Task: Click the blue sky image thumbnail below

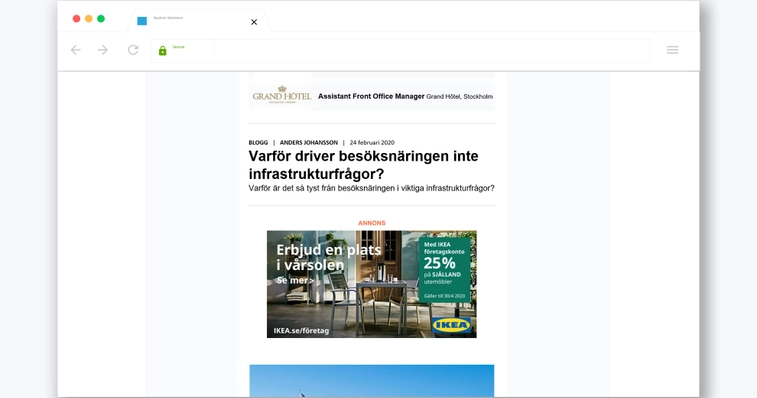Action: pyautogui.click(x=372, y=381)
